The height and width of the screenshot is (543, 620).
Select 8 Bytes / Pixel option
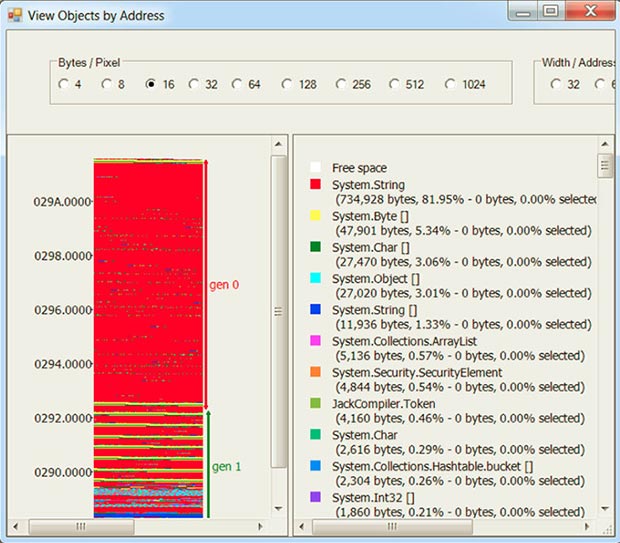point(106,84)
